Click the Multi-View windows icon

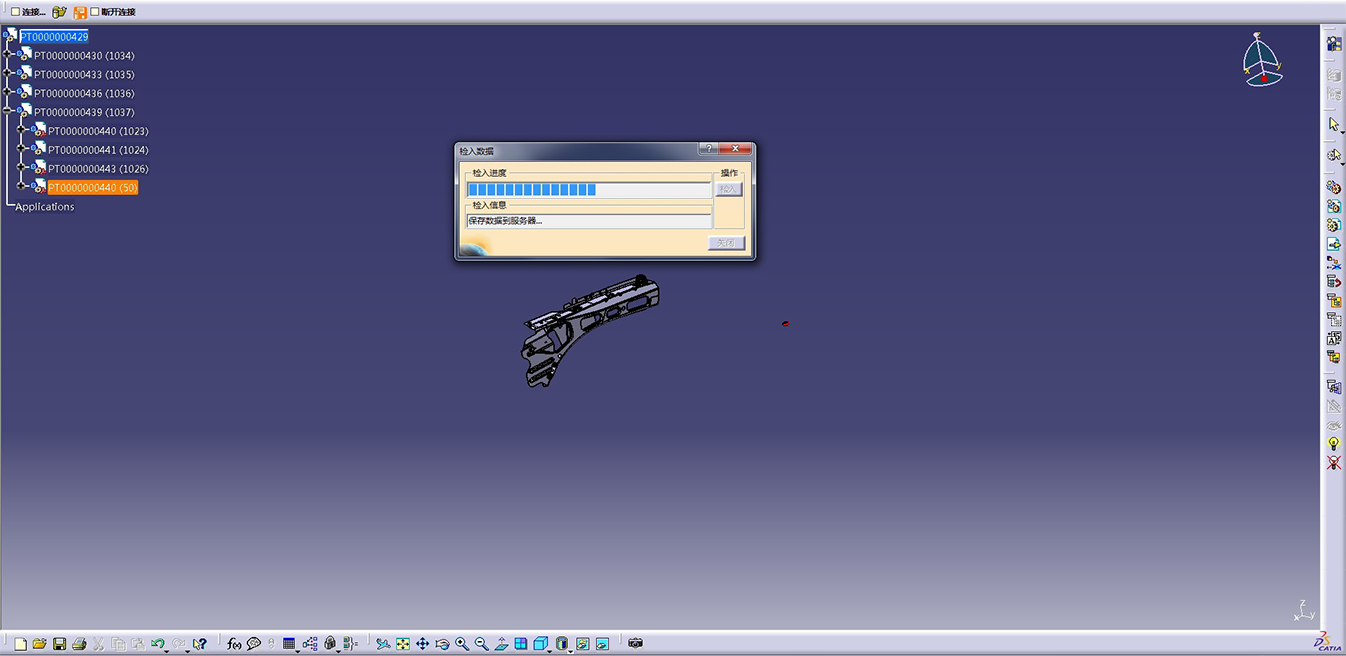[521, 644]
